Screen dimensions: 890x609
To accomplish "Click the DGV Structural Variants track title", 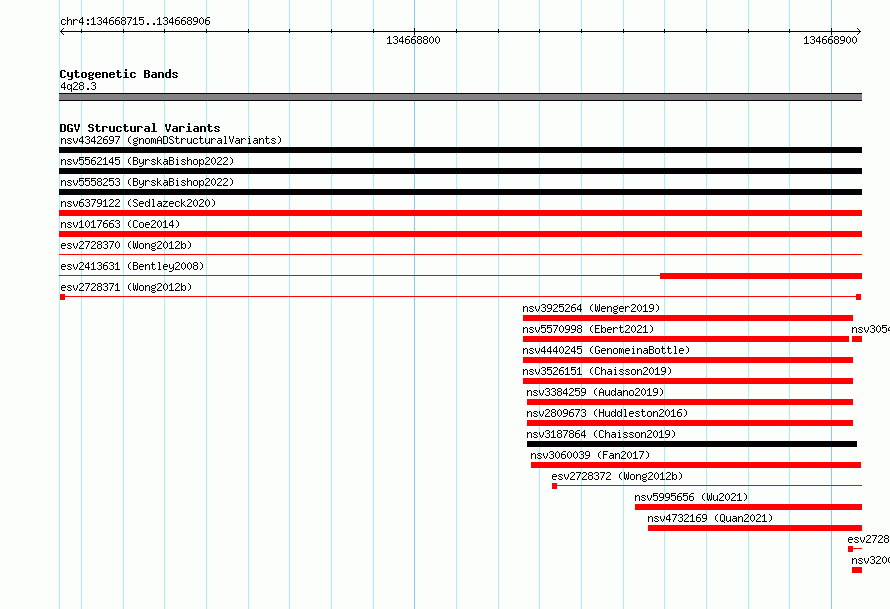I will coord(140,128).
